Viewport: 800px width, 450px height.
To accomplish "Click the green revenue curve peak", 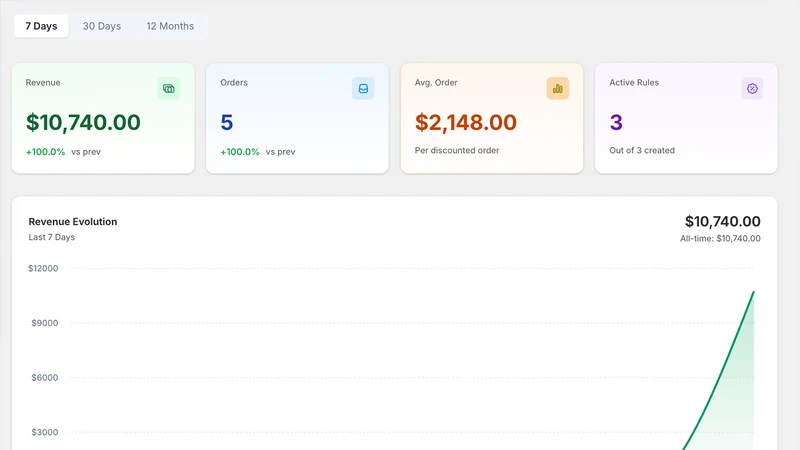I will [x=753, y=292].
